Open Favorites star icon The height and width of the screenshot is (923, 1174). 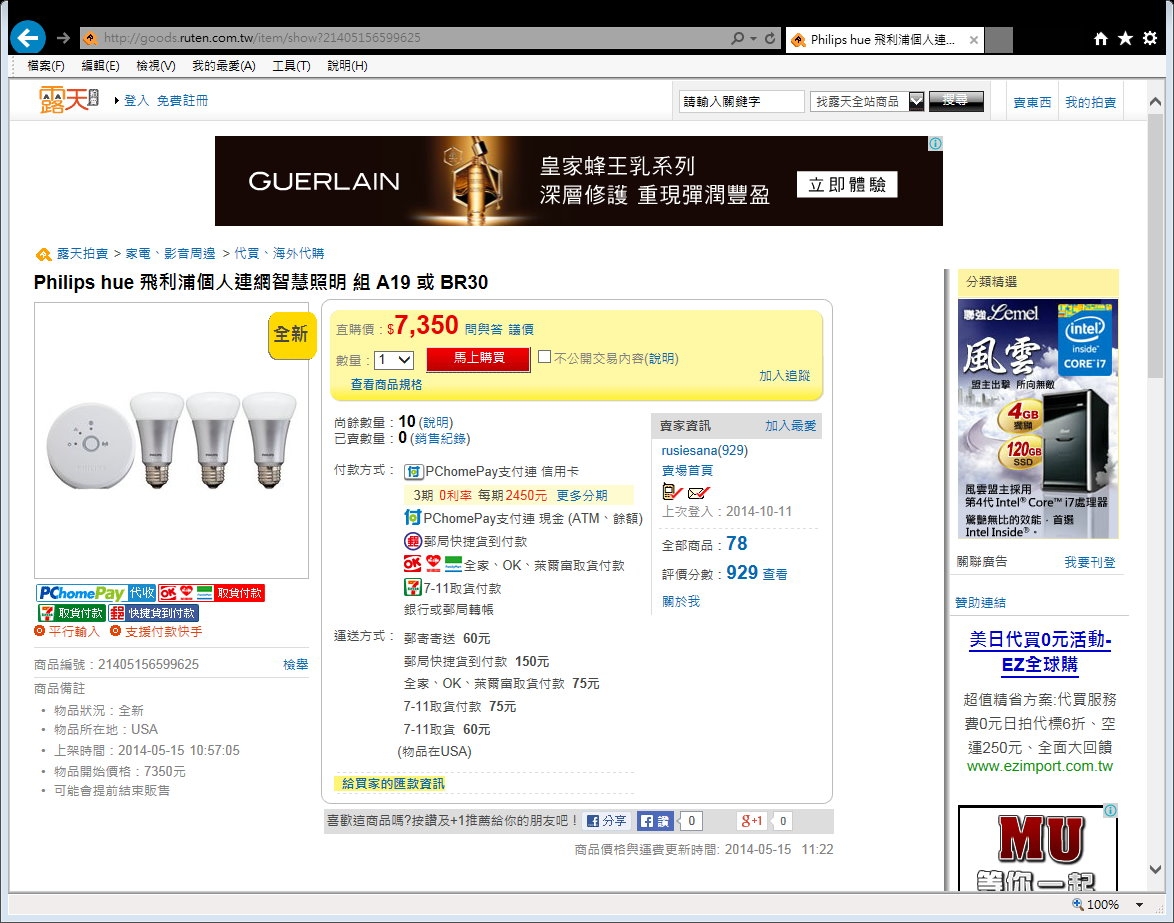pyautogui.click(x=1125, y=38)
